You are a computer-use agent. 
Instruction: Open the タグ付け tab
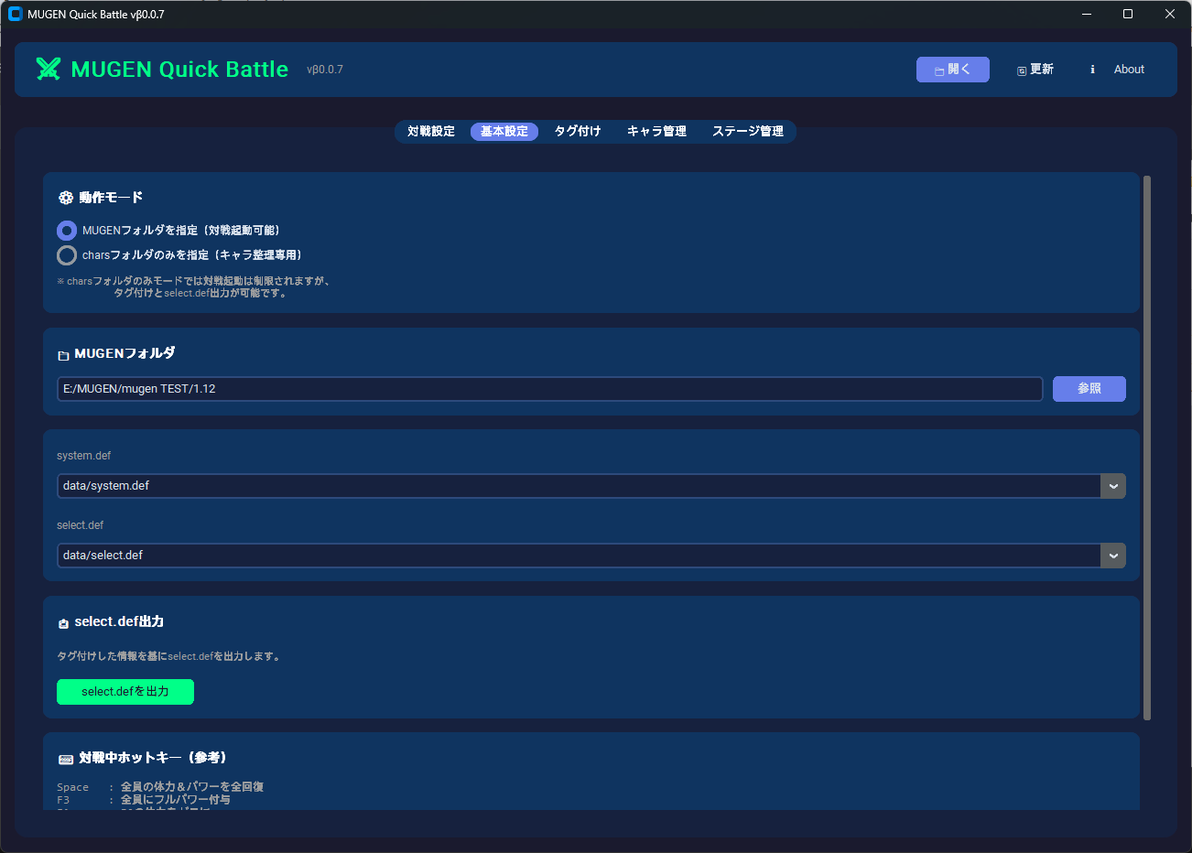point(578,132)
